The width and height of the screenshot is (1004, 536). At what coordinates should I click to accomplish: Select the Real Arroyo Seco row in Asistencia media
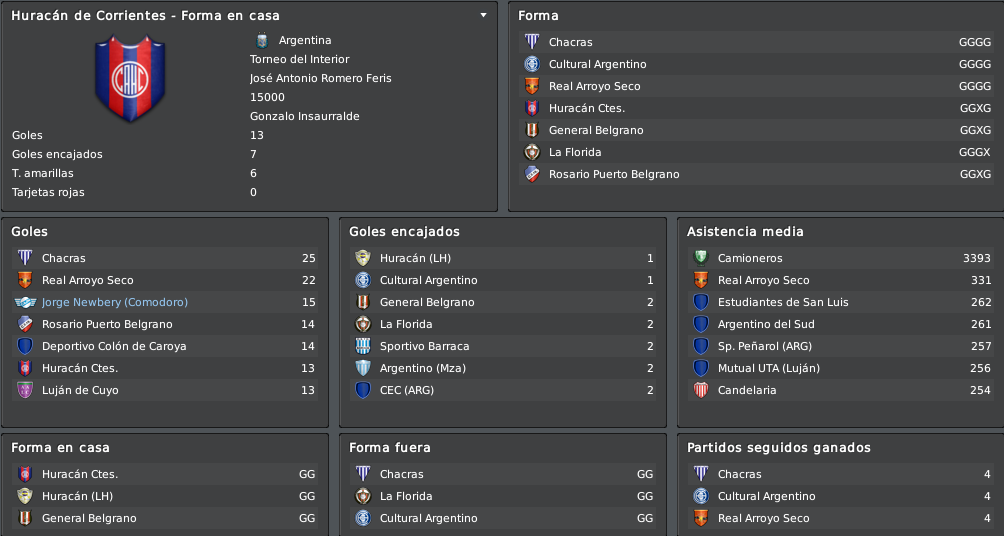pos(841,280)
